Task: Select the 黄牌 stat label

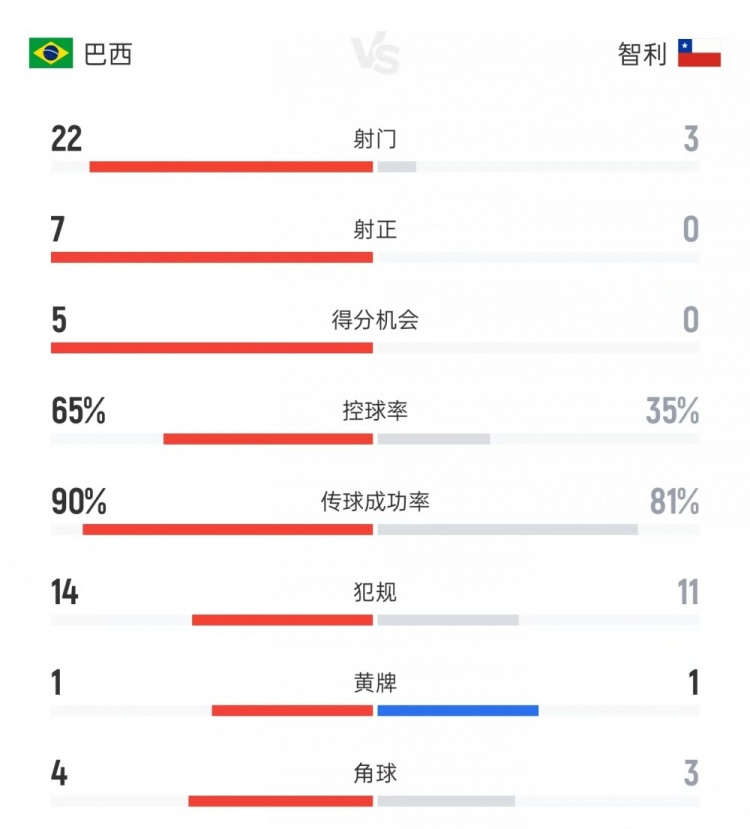Action: coord(375,683)
